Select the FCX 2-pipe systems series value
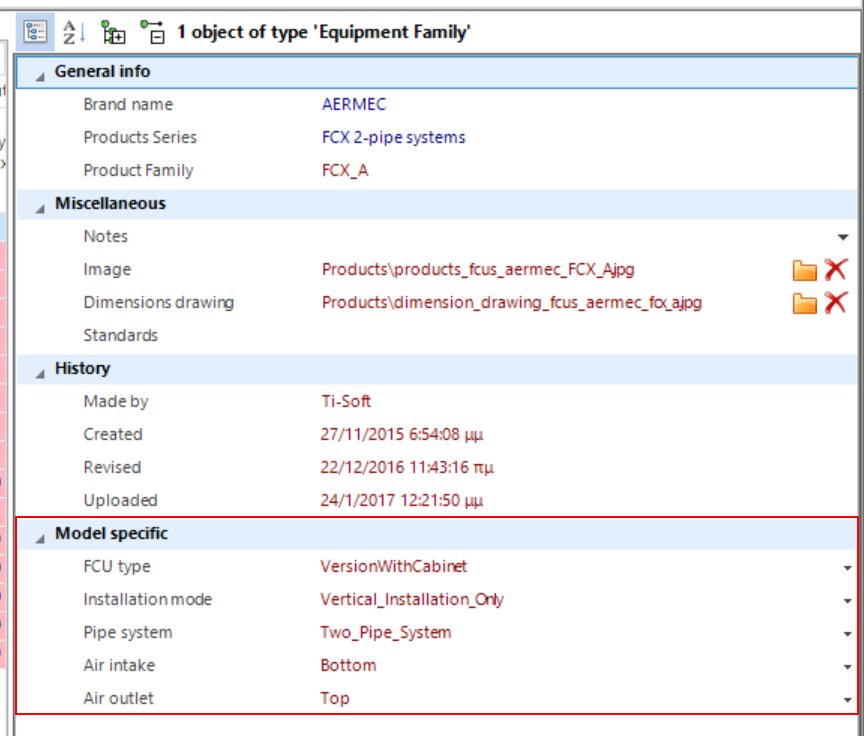 [x=392, y=137]
